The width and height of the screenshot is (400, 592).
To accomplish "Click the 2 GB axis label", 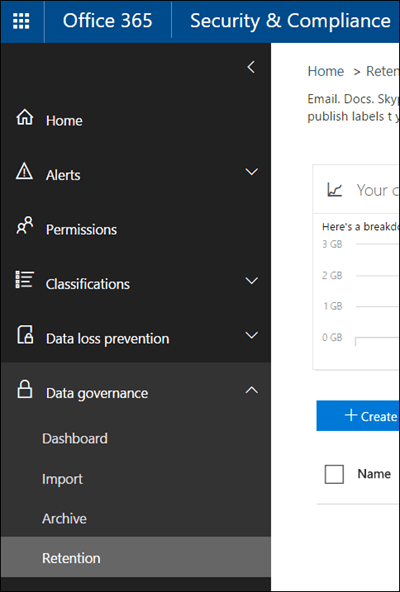I will pyautogui.click(x=332, y=275).
